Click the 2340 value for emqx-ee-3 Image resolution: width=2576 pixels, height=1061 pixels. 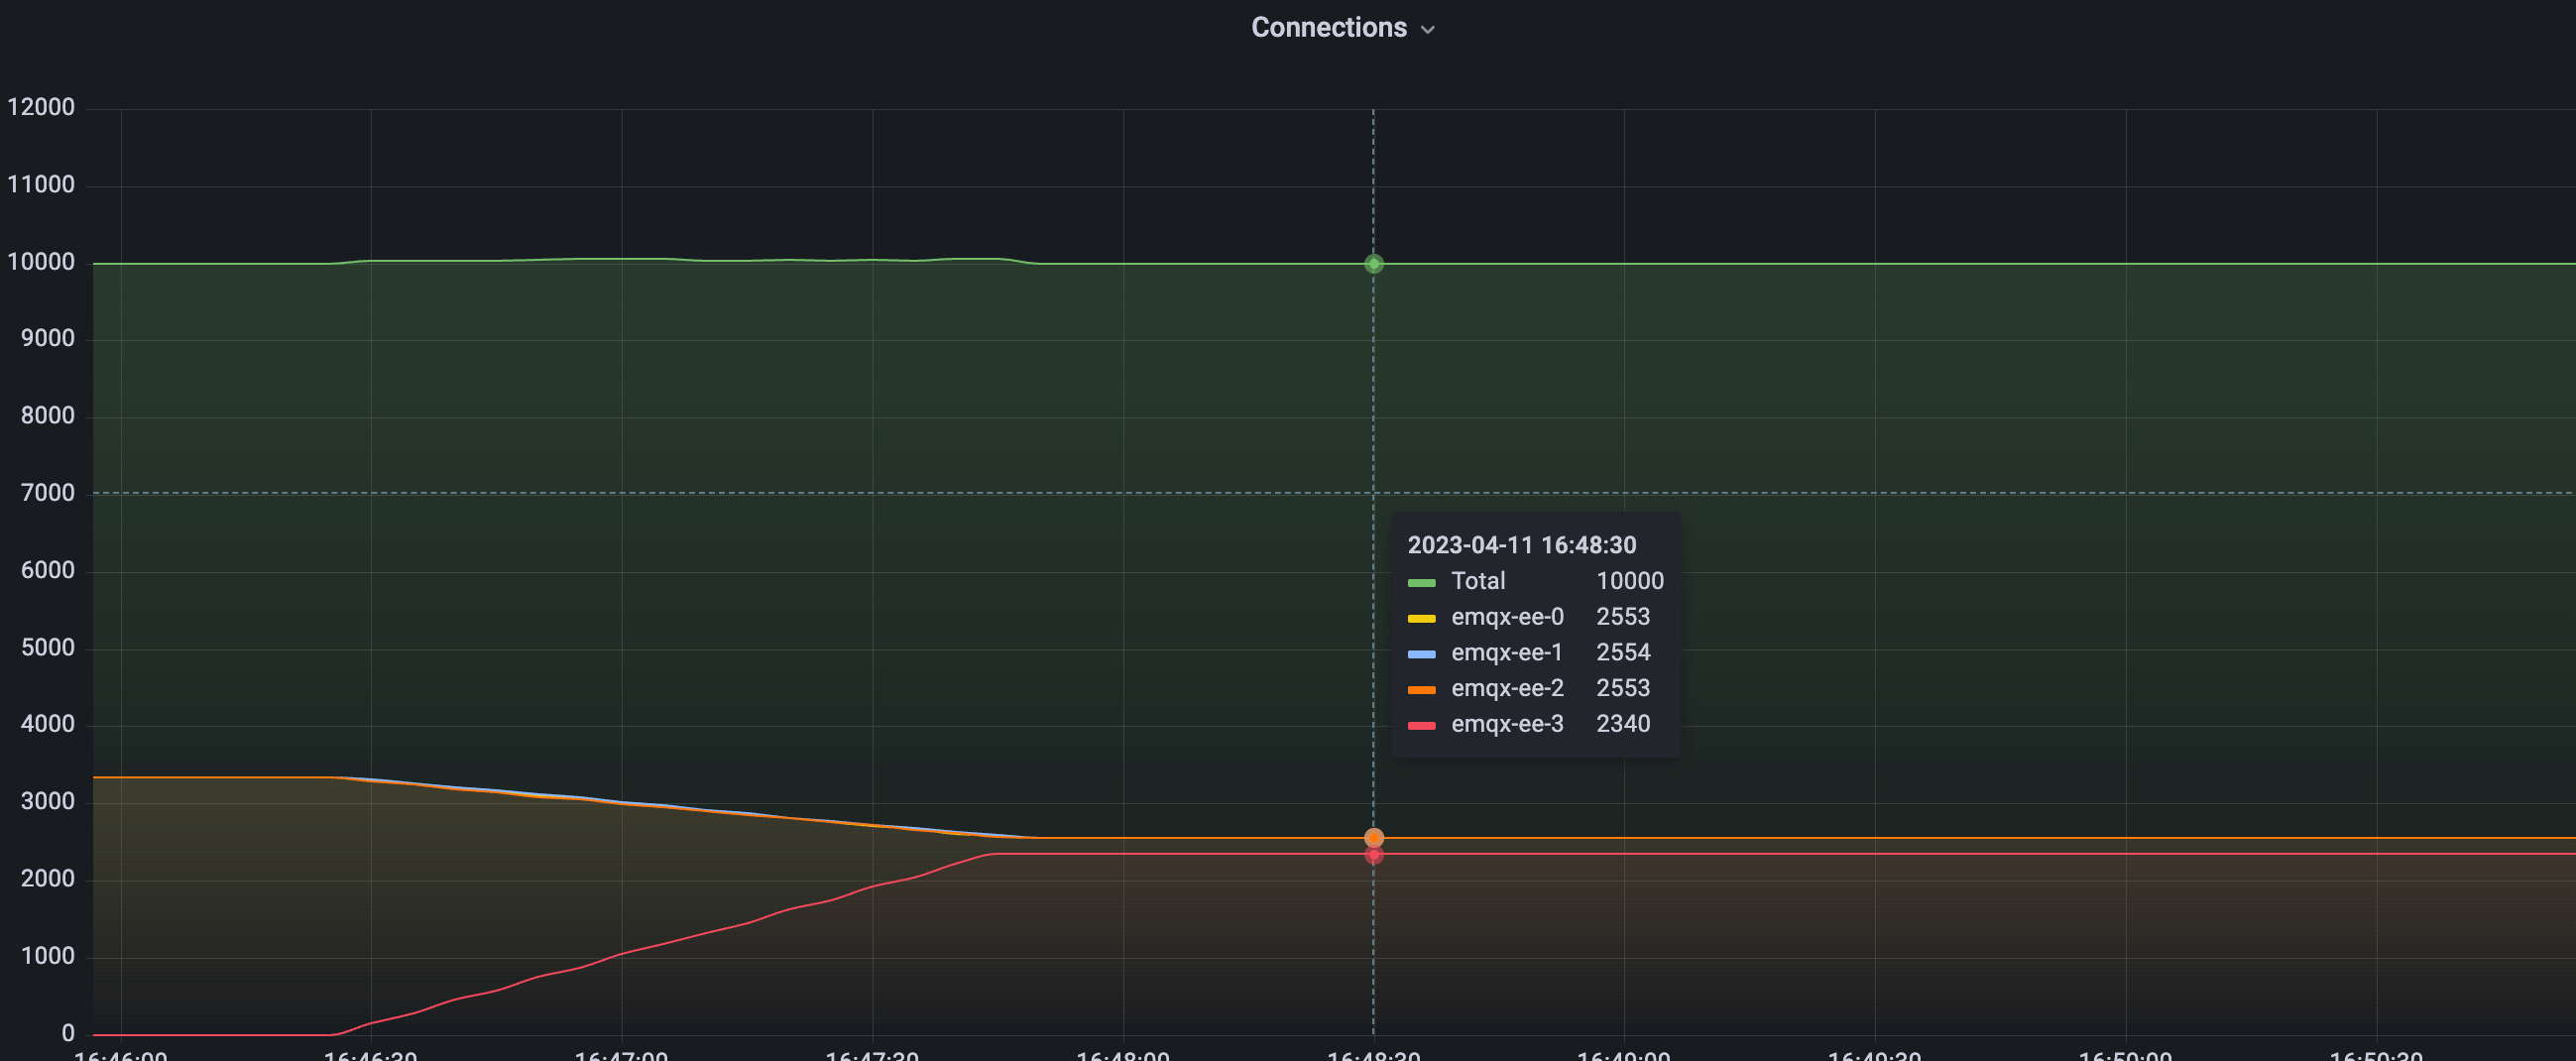[1622, 724]
